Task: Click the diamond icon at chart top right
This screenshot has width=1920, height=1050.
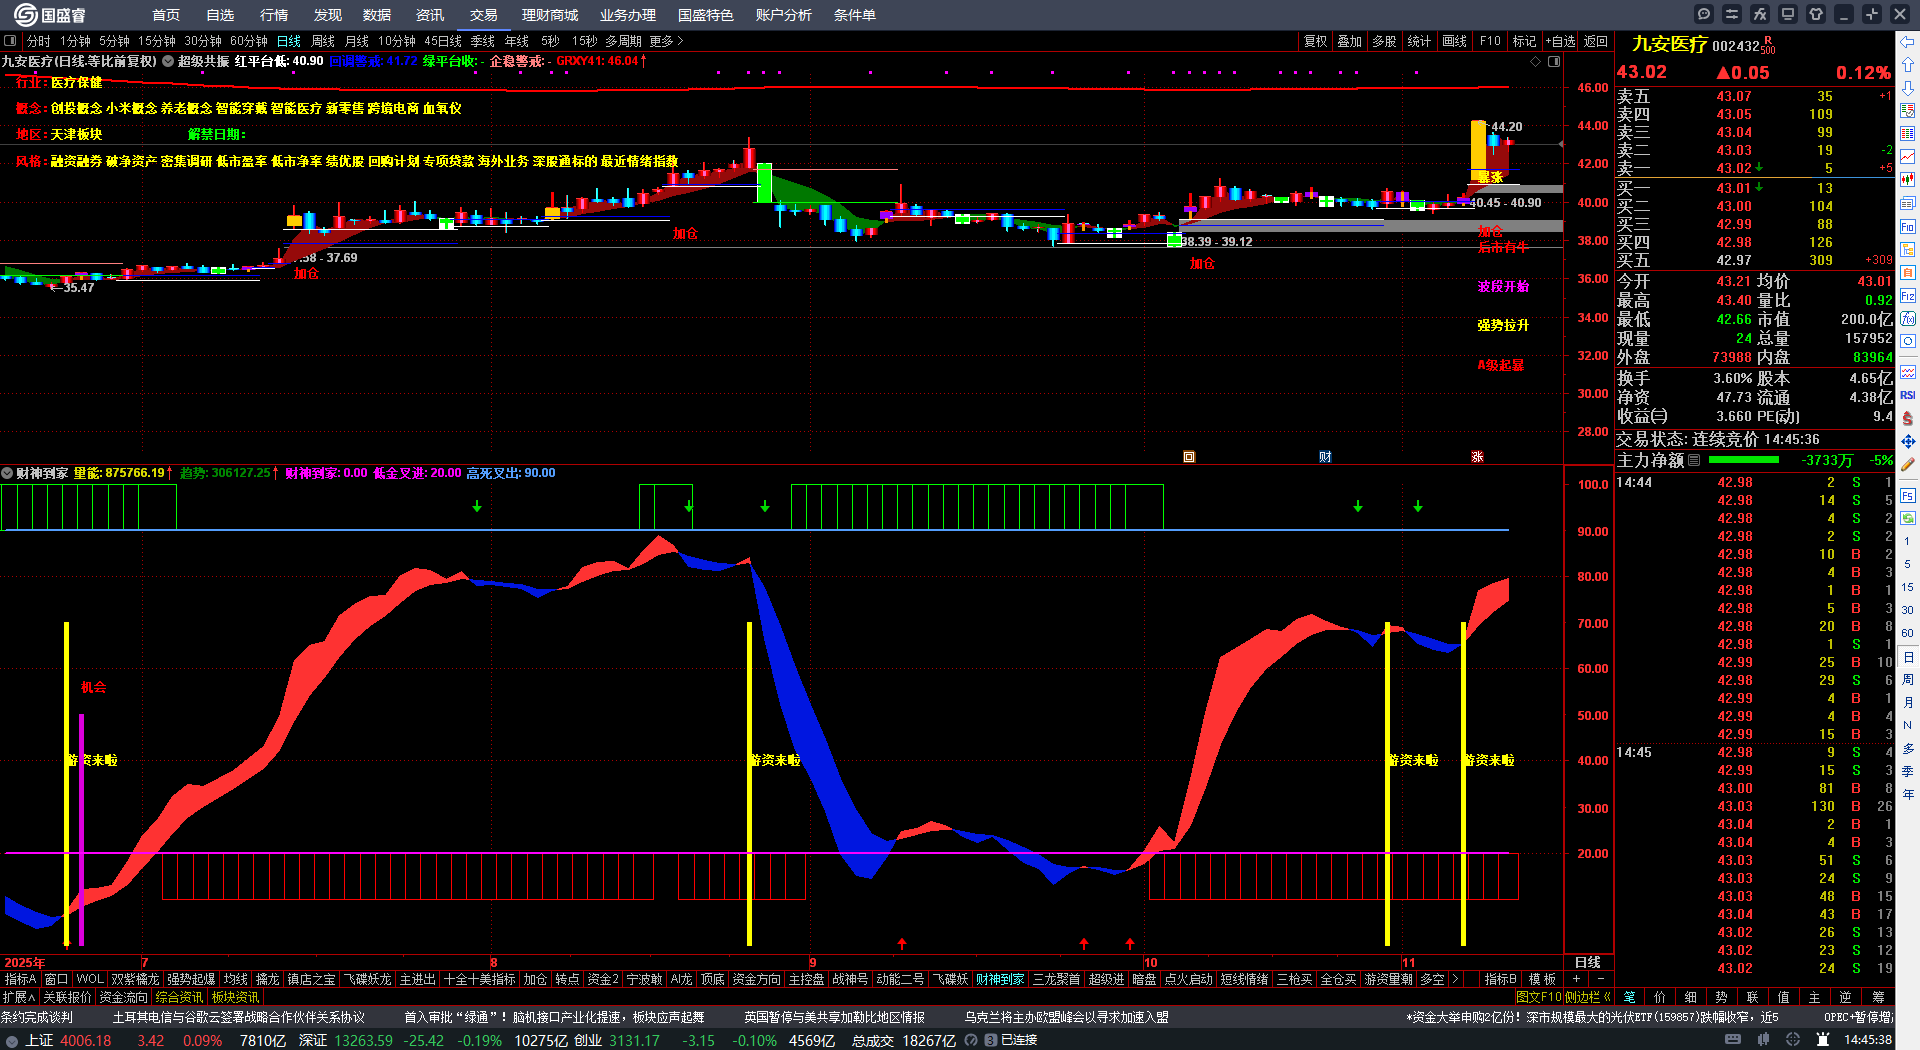Action: (1536, 62)
